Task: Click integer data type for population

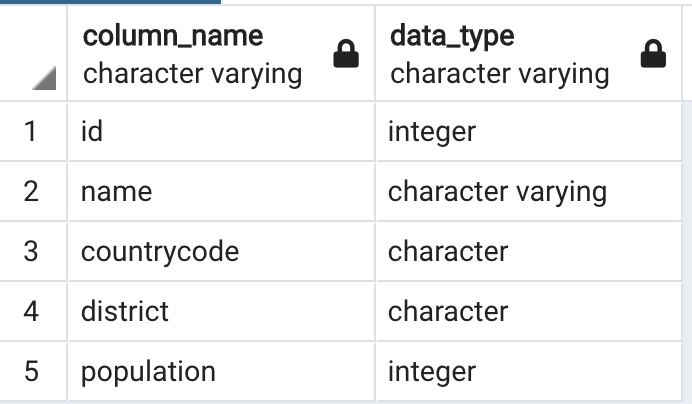Action: tap(529, 372)
